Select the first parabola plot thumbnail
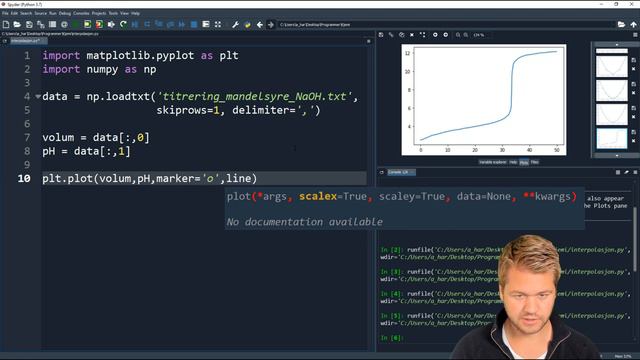 tap(611, 66)
